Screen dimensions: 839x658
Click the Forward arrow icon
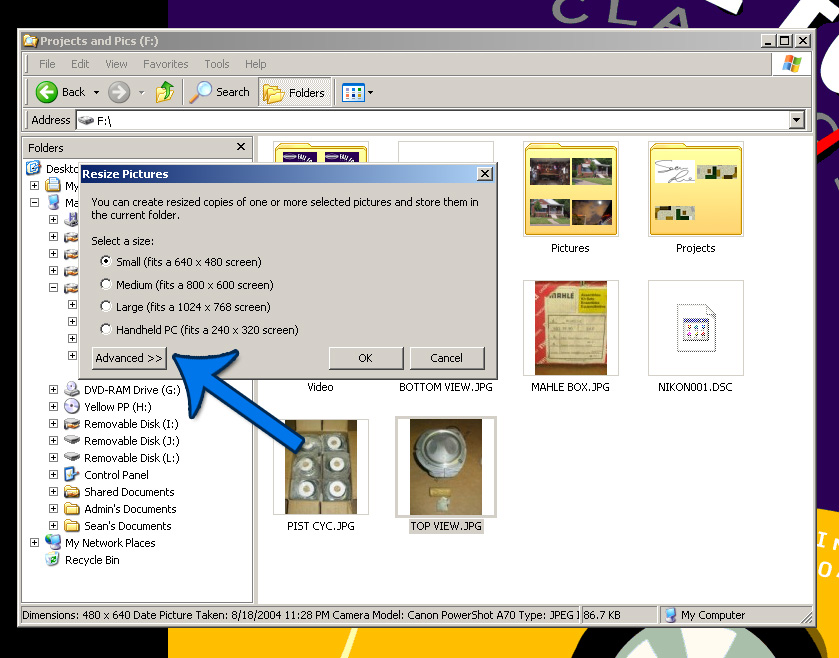[119, 92]
